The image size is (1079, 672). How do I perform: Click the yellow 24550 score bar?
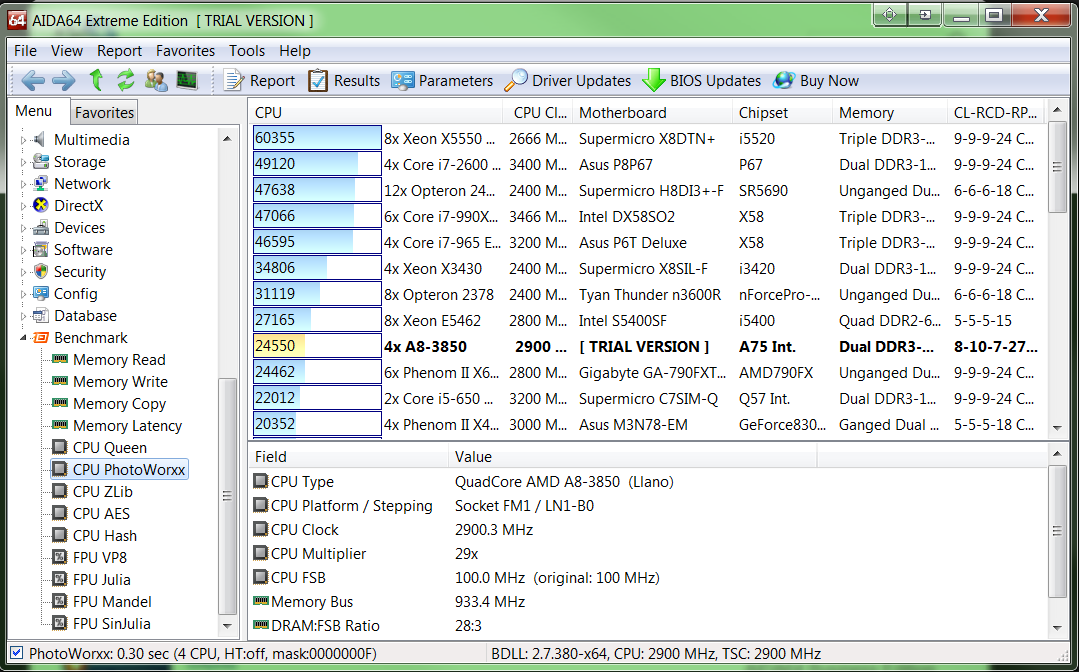click(x=317, y=347)
